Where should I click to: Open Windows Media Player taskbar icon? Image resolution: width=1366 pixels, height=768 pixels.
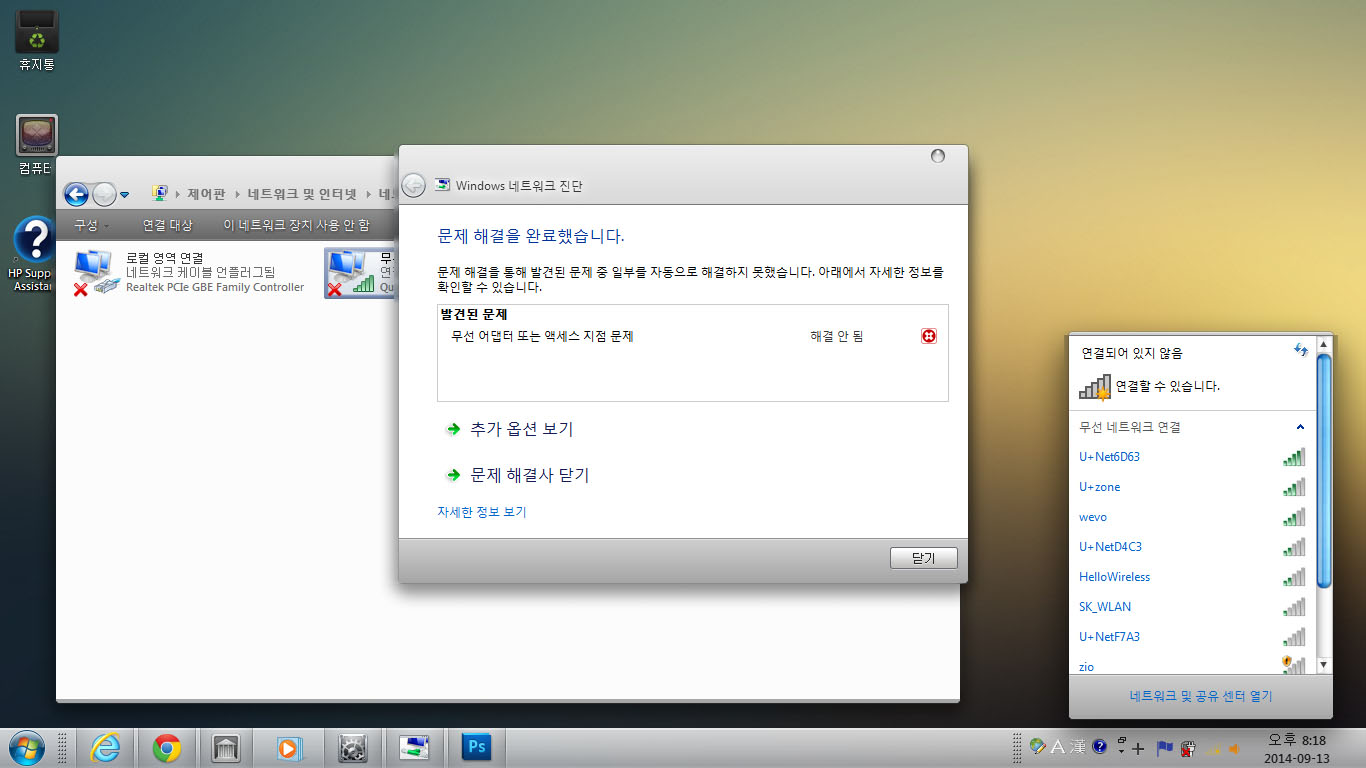point(288,747)
